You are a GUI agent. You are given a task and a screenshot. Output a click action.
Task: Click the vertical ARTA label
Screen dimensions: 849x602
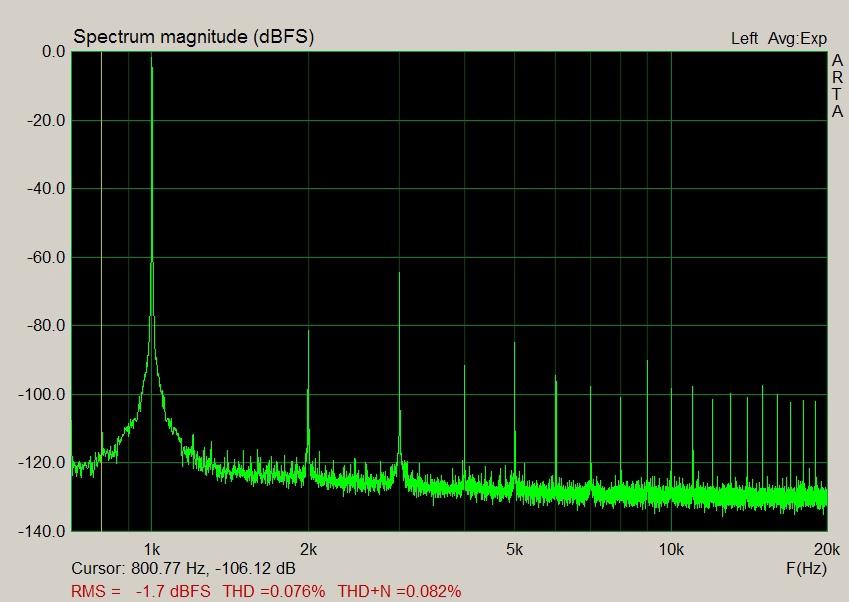837,86
